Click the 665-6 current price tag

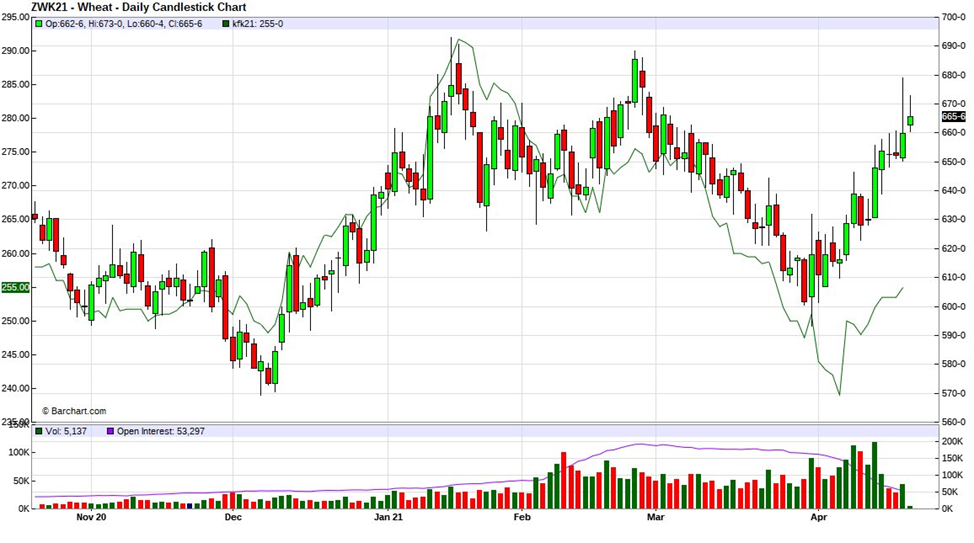pyautogui.click(x=953, y=117)
